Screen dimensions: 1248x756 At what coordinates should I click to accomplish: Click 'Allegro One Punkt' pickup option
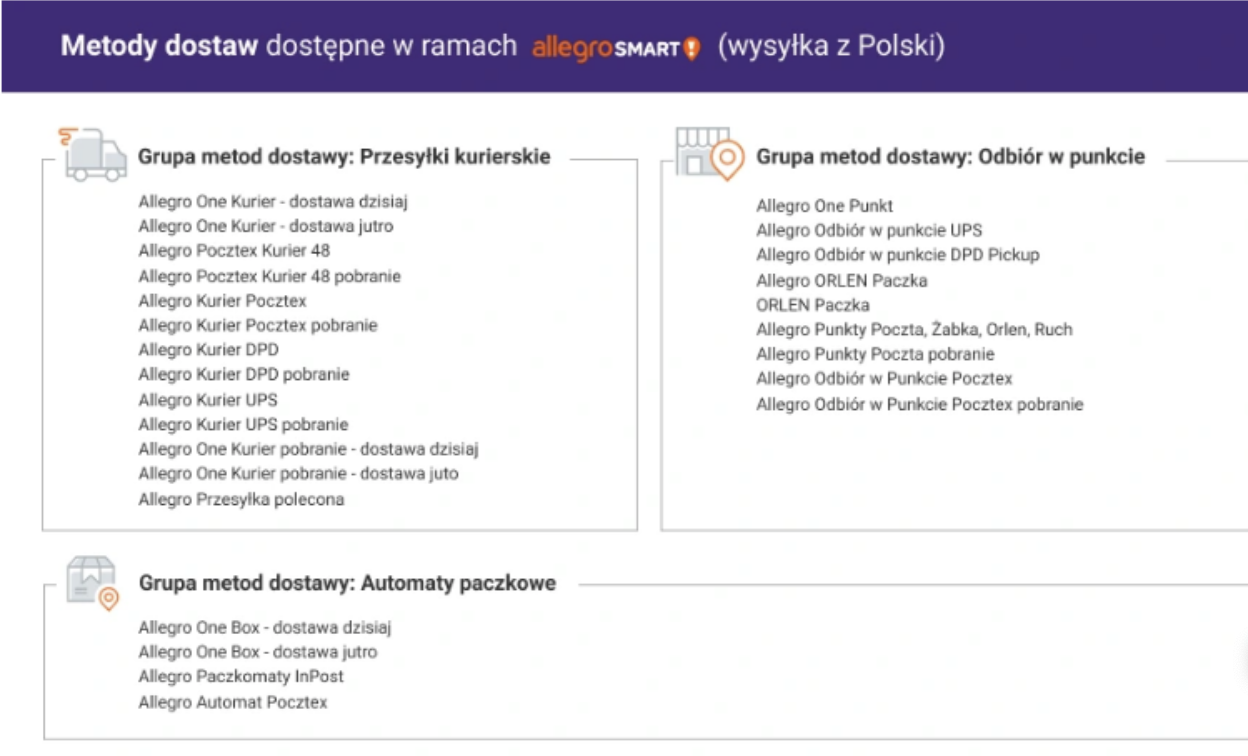pos(824,206)
